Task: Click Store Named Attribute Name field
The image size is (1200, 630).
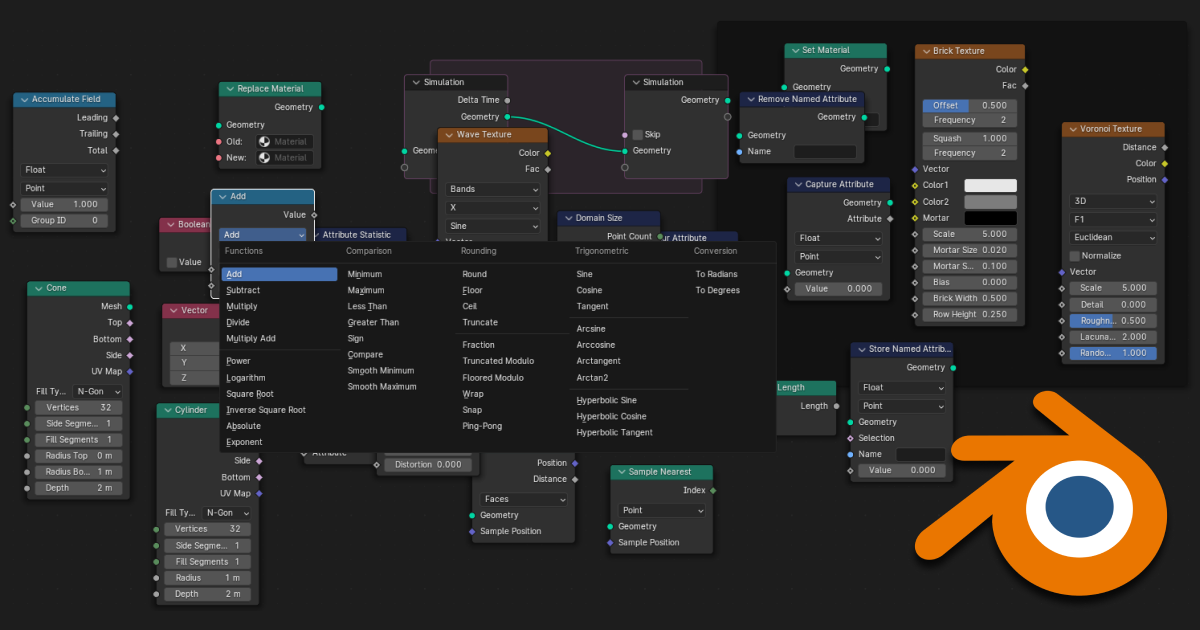Action: click(x=921, y=454)
